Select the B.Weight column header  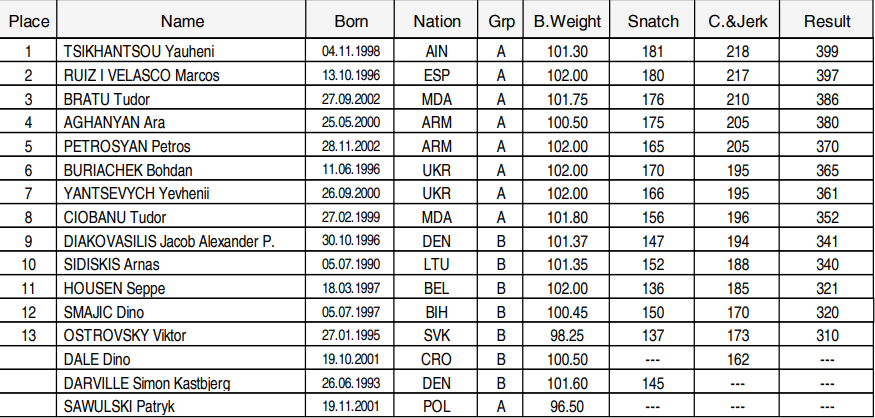coord(567,21)
